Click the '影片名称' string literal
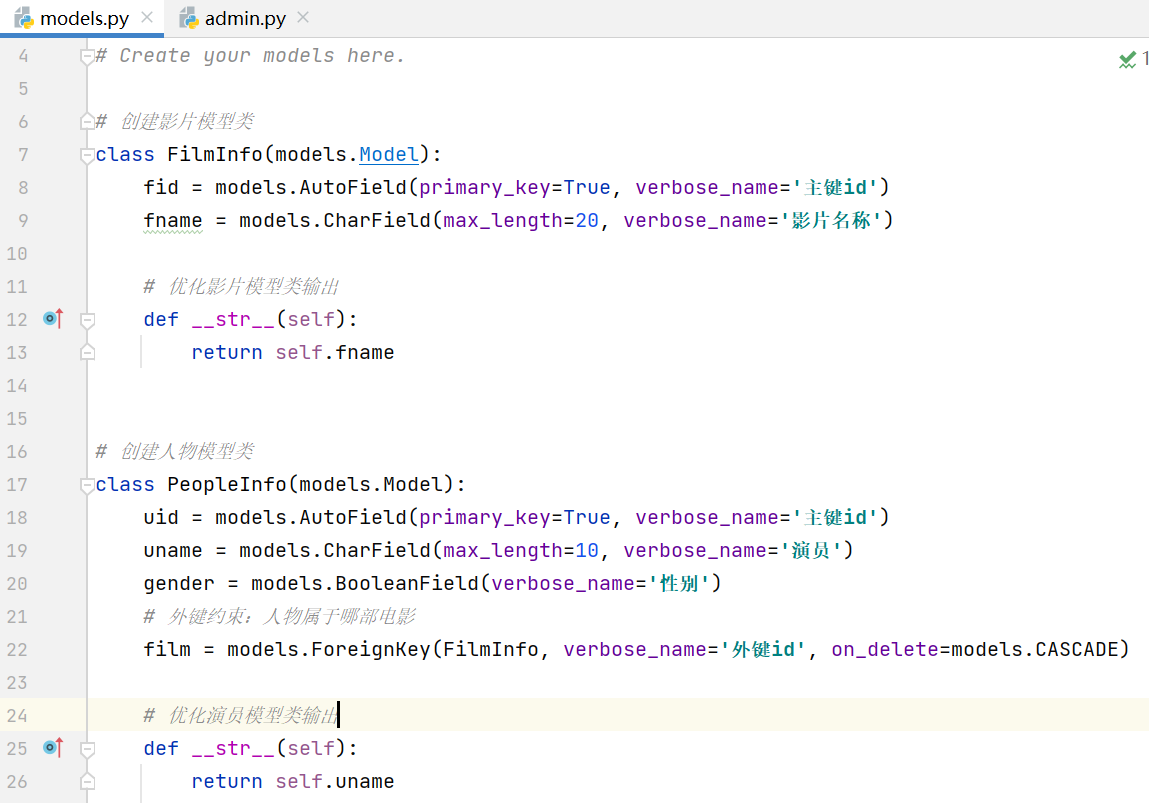This screenshot has height=803, width=1149. coord(831,221)
